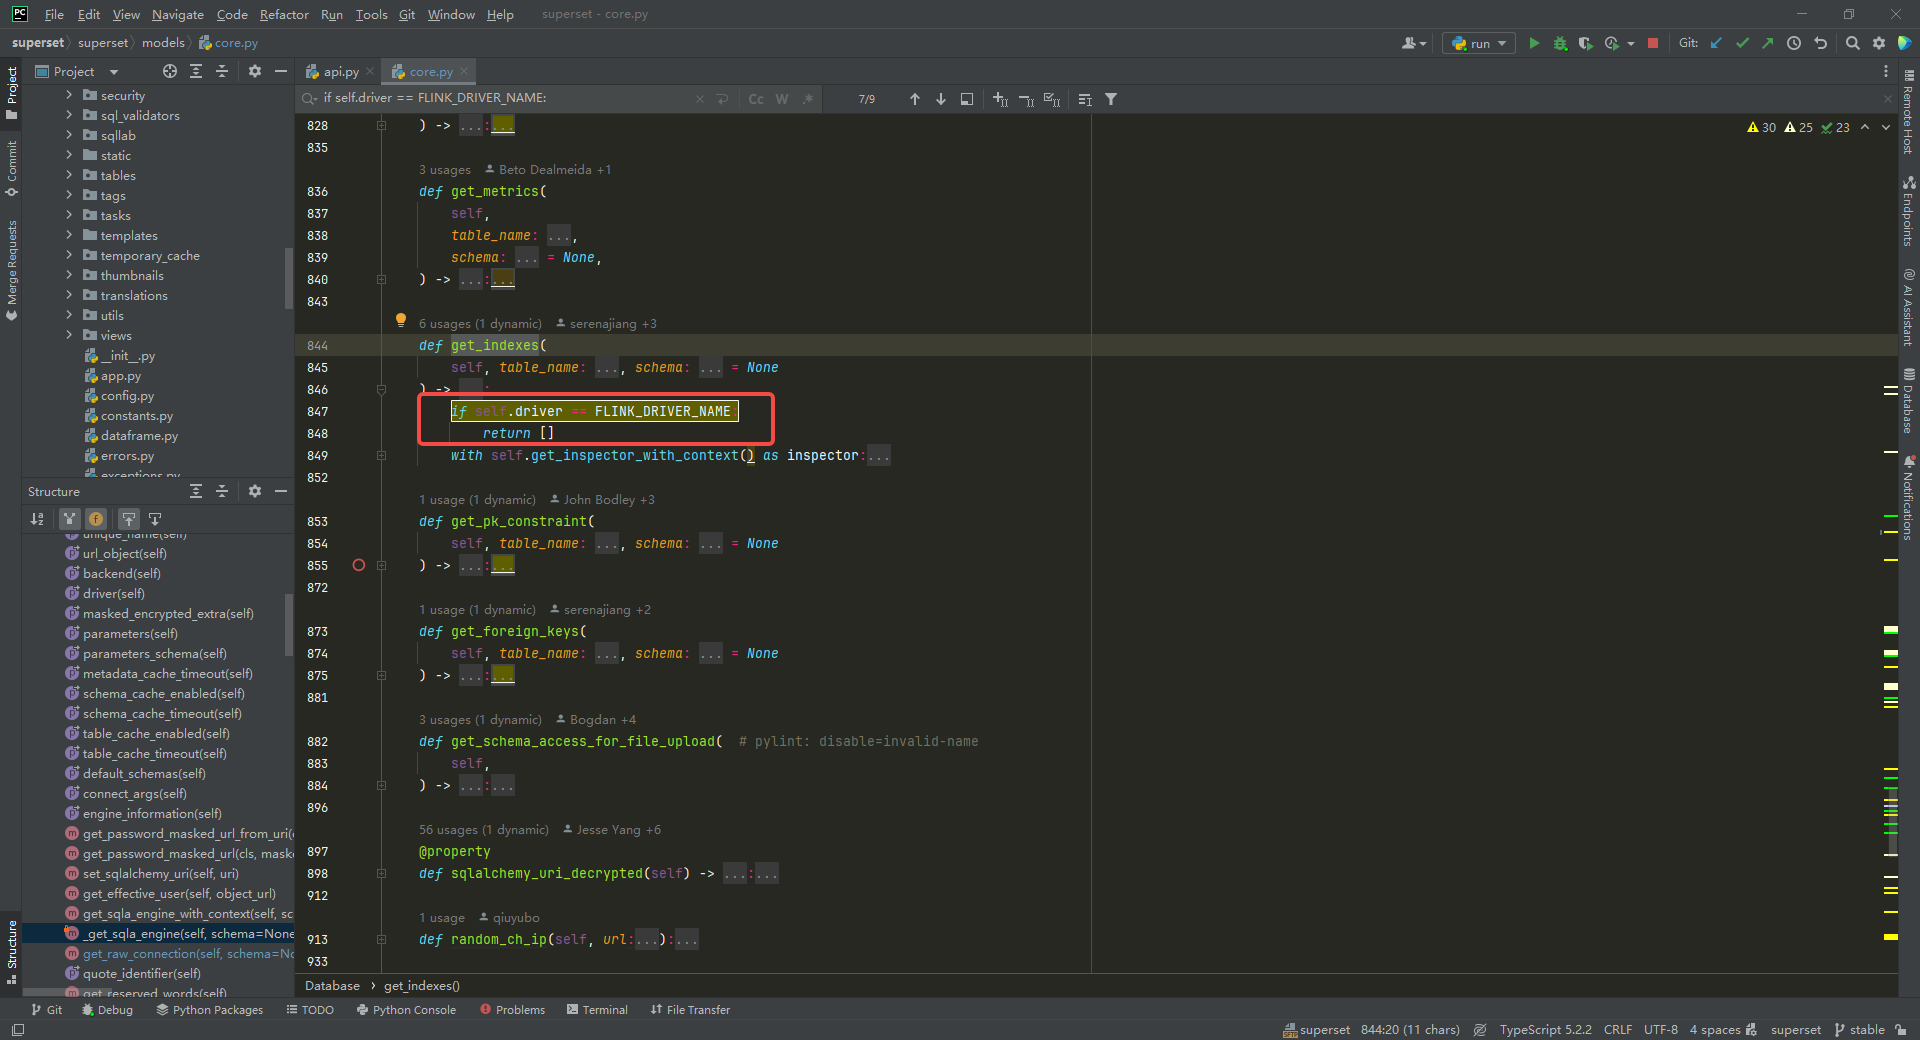Image resolution: width=1920 pixels, height=1040 pixels.
Task: Change CRLF line separator in status bar
Action: (1617, 1030)
